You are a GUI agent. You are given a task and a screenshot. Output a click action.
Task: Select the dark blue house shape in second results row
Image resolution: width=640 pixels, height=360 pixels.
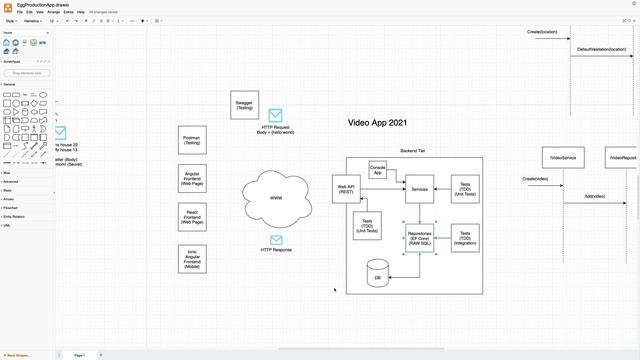(x=7, y=51)
